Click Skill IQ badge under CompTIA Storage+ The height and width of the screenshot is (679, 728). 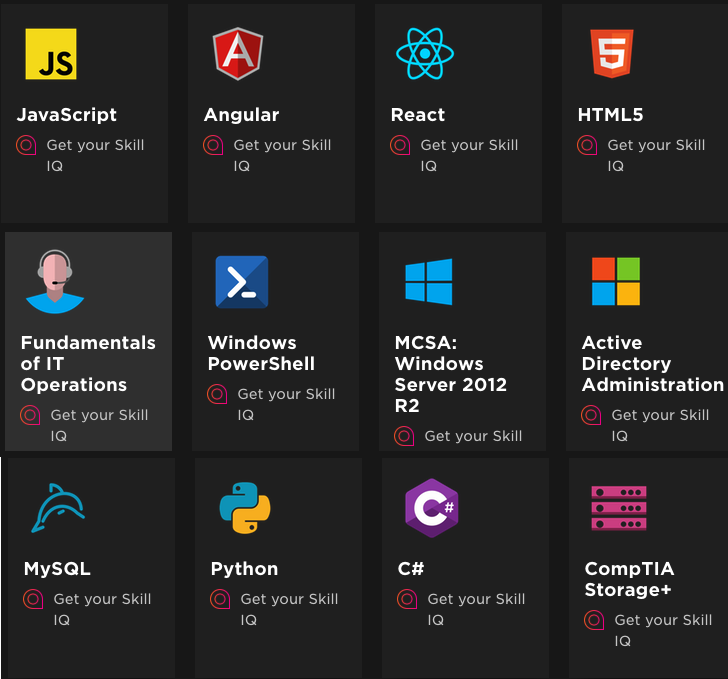tap(594, 620)
